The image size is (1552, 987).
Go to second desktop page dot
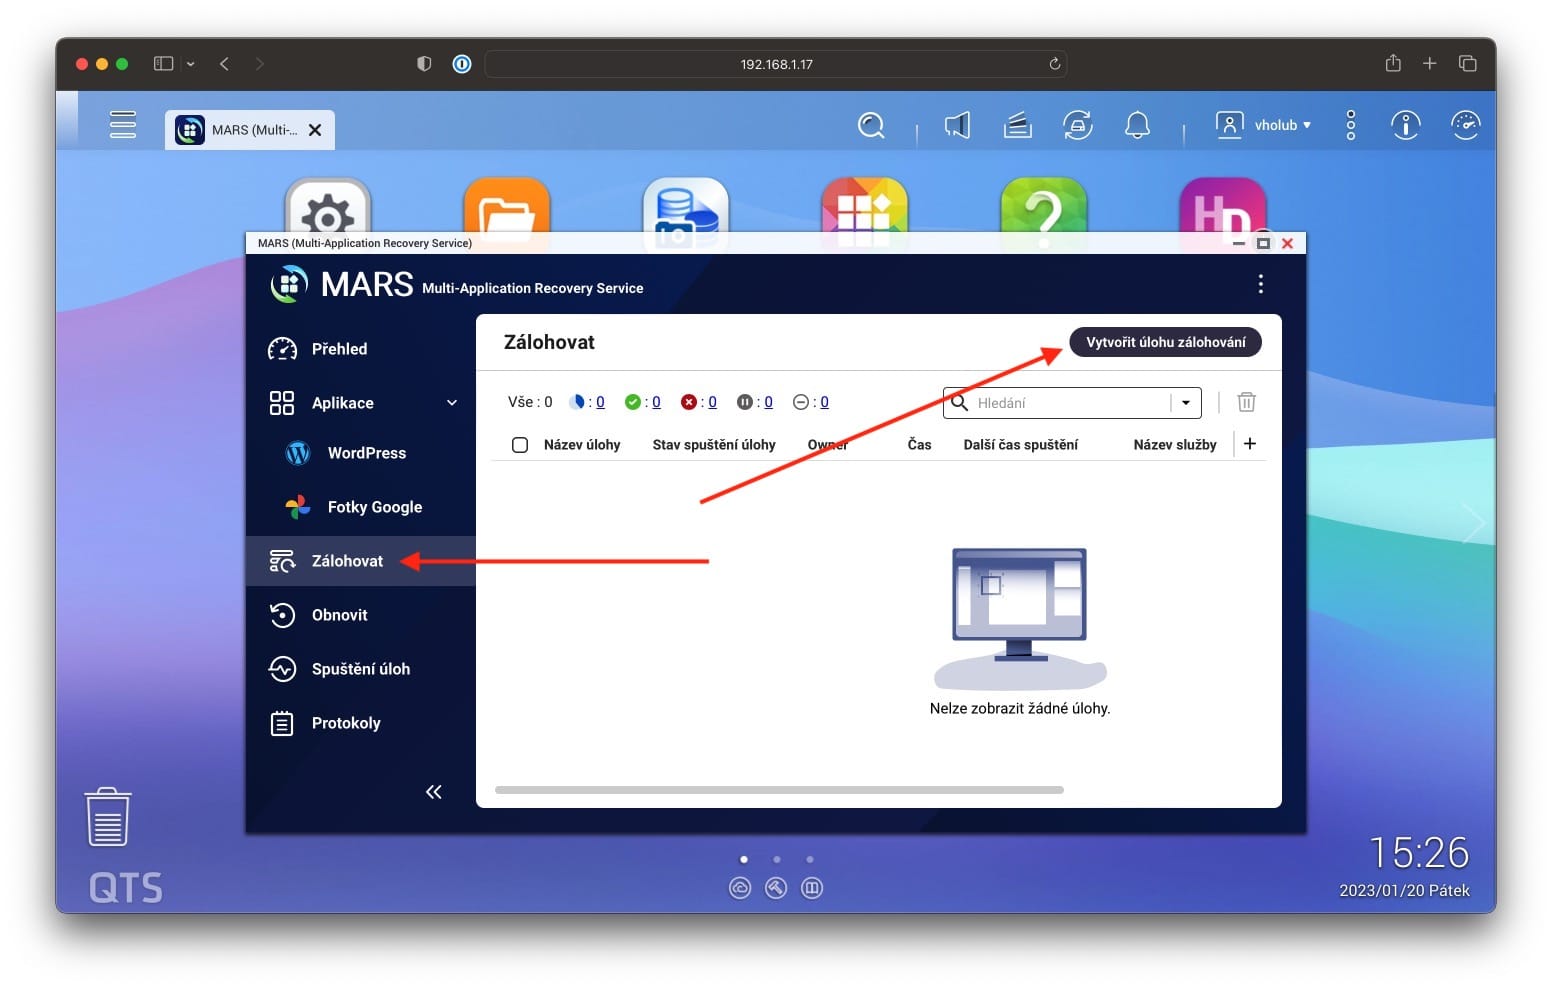pos(777,859)
